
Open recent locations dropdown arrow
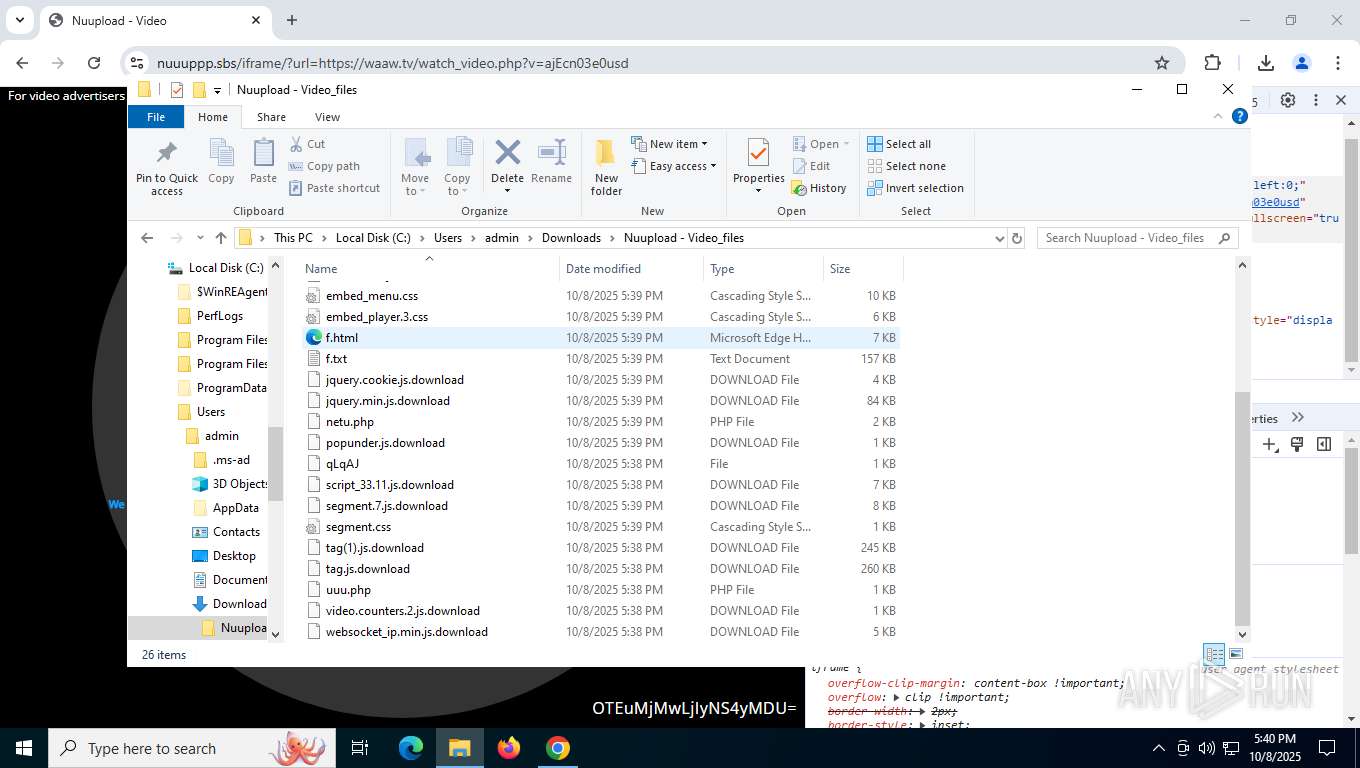point(200,238)
